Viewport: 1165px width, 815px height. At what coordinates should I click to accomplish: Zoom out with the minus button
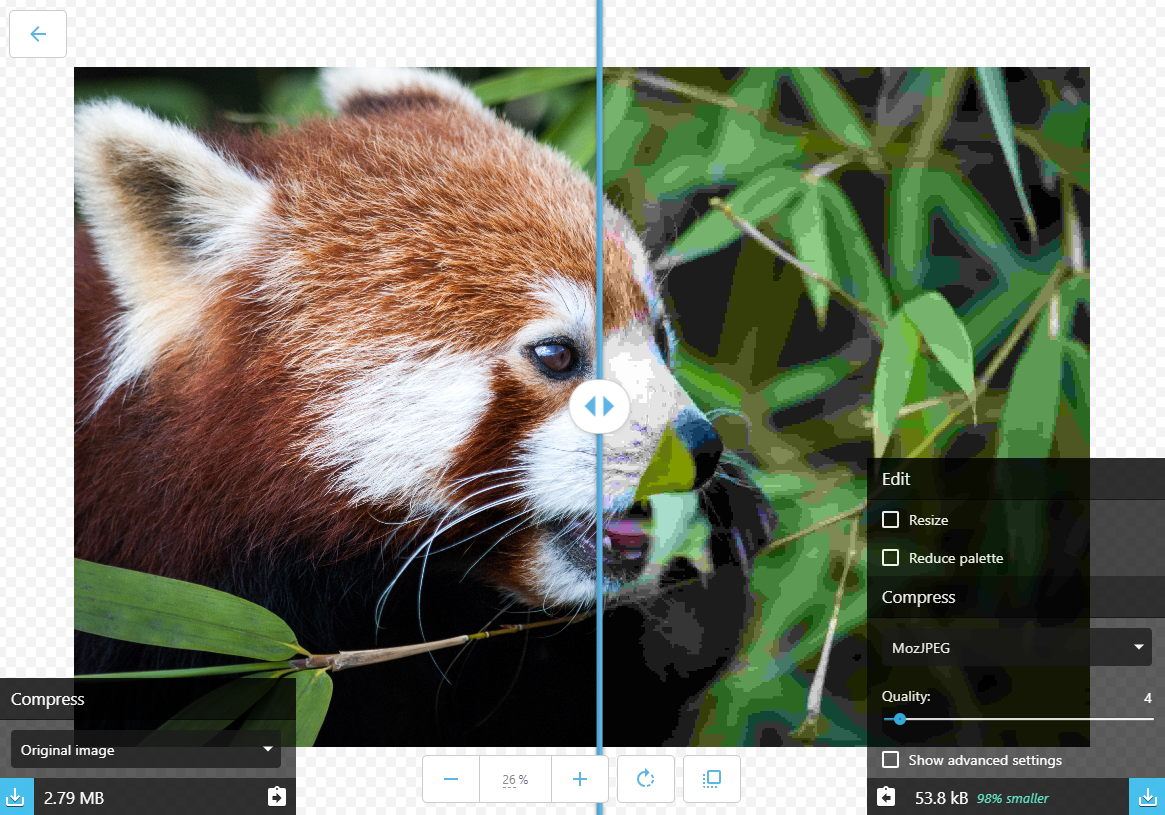click(x=451, y=779)
